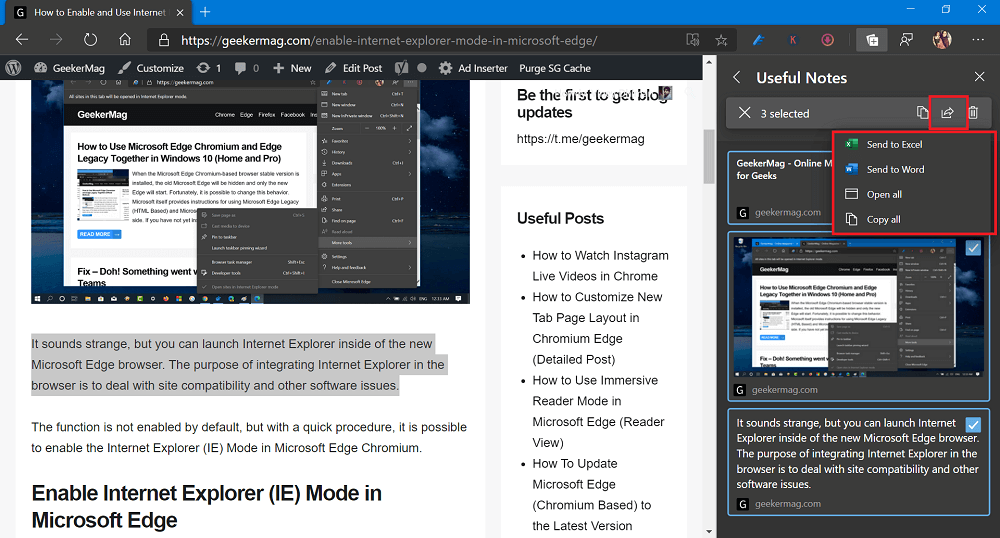1000x538 pixels.
Task: Click the WordPress logo in admin bar
Action: pos(13,68)
